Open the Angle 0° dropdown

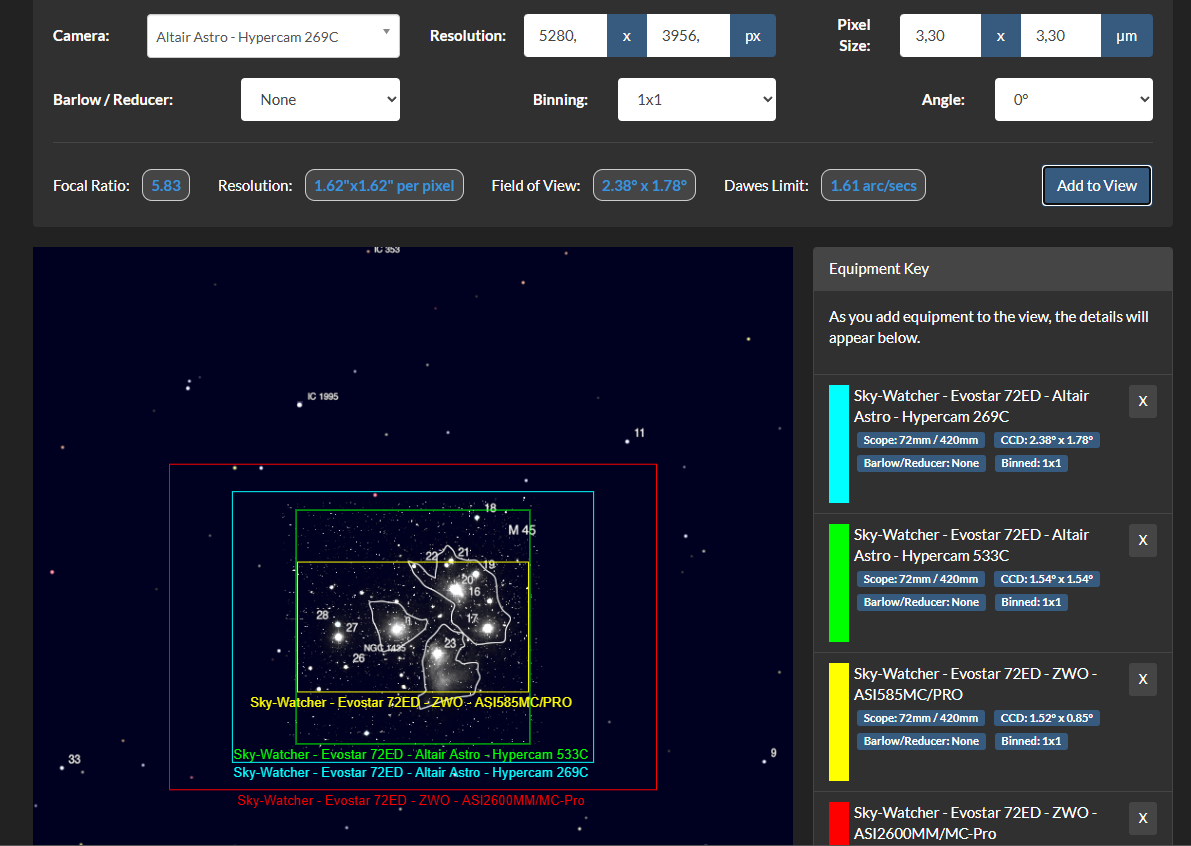coord(1073,99)
